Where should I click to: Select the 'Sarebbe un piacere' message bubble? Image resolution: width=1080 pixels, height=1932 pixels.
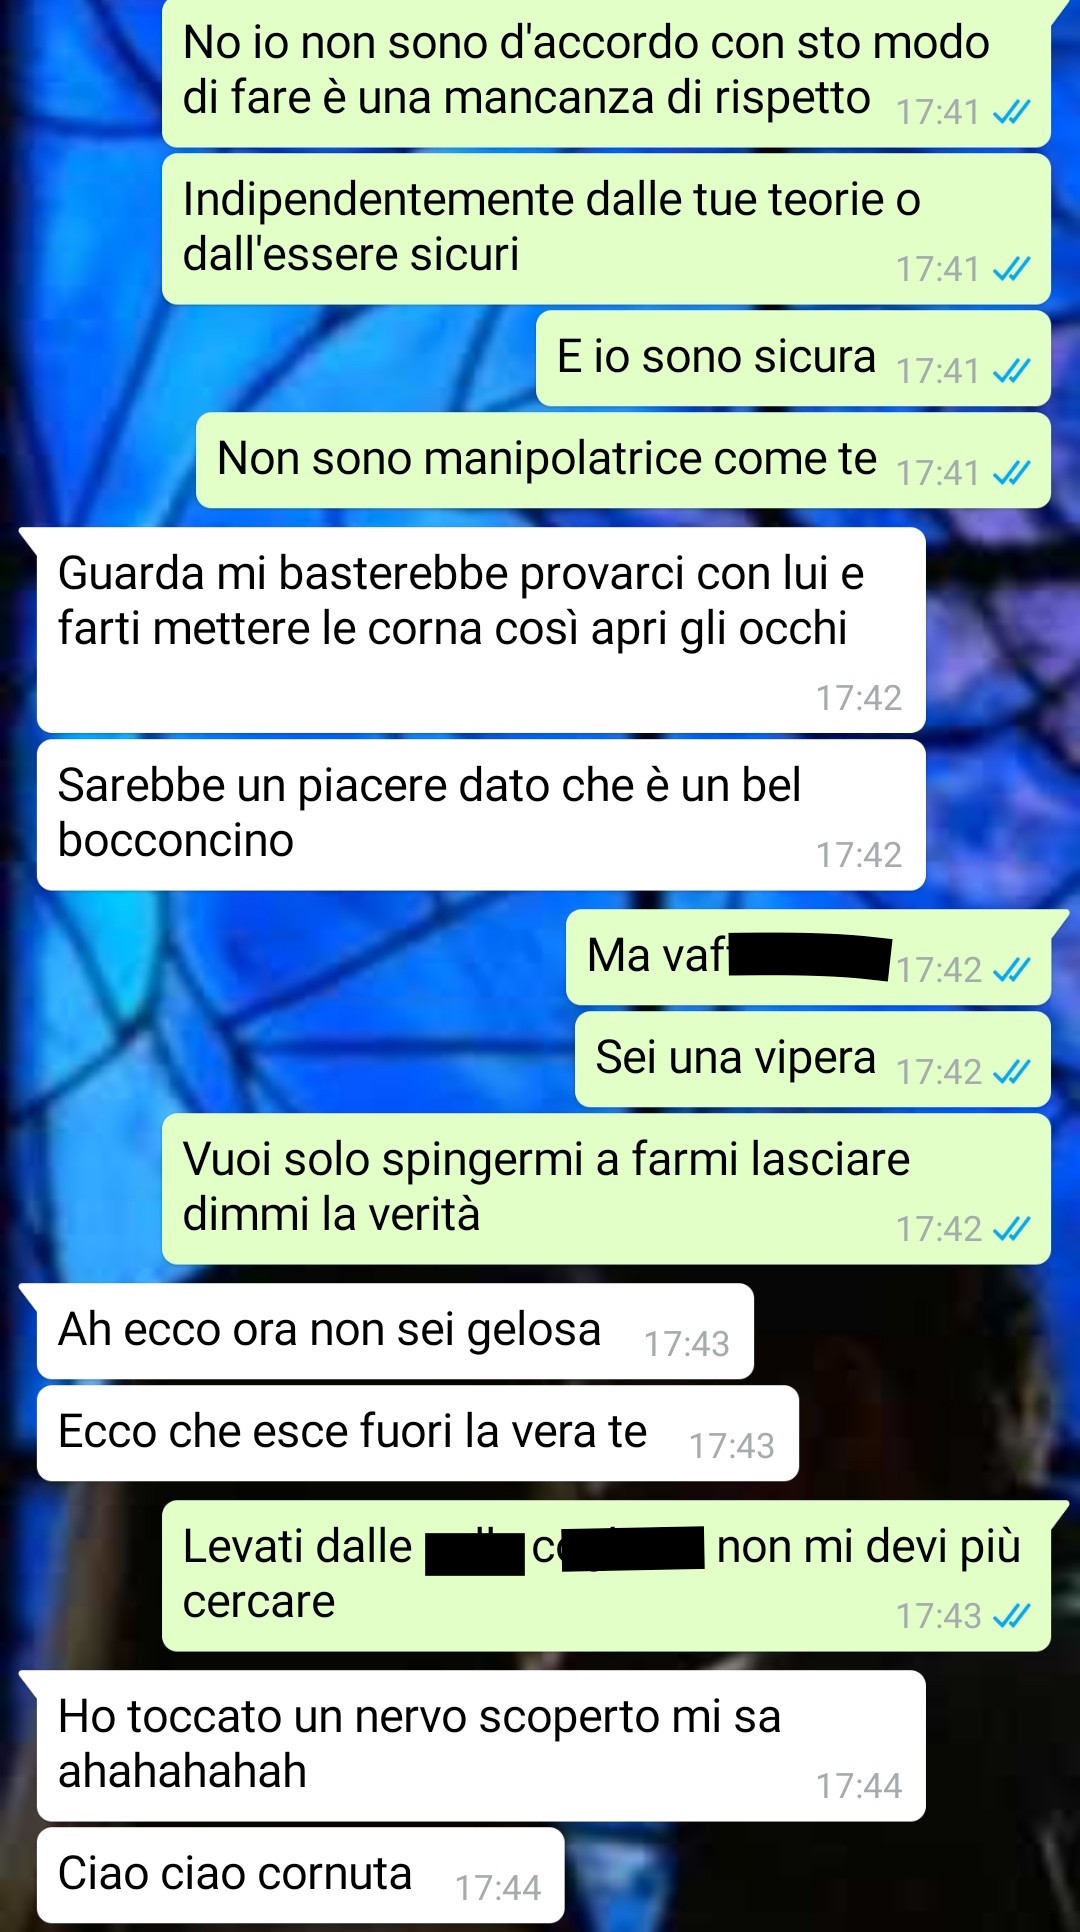point(481,815)
